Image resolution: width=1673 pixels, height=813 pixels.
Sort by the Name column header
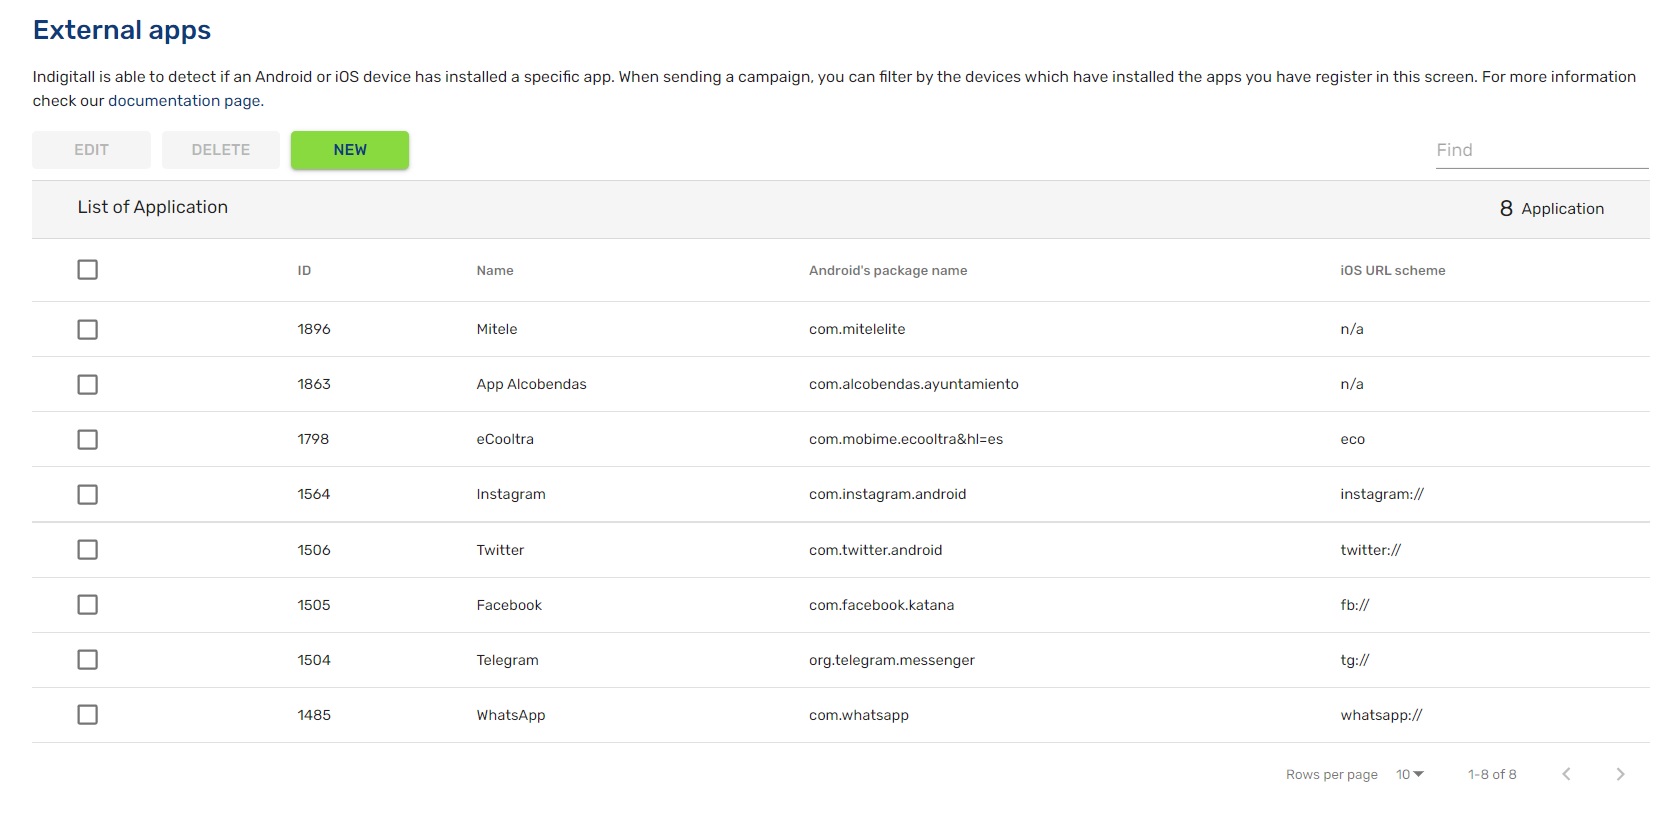(495, 271)
